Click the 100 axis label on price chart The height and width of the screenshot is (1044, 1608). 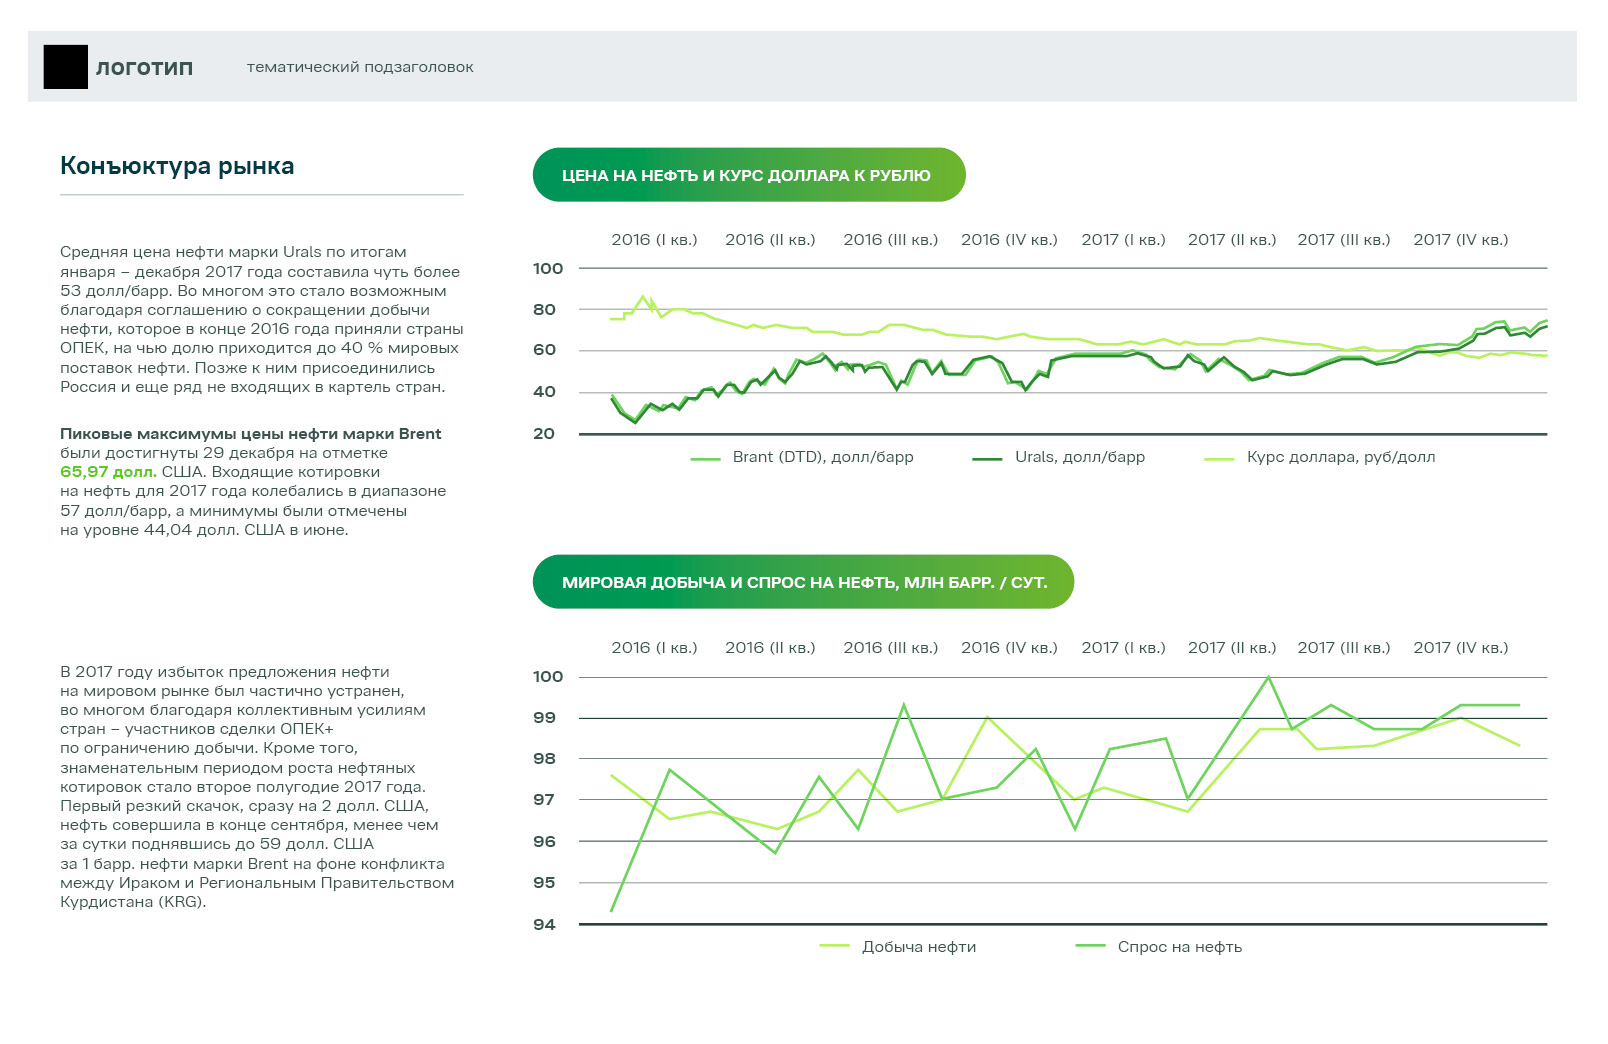548,268
